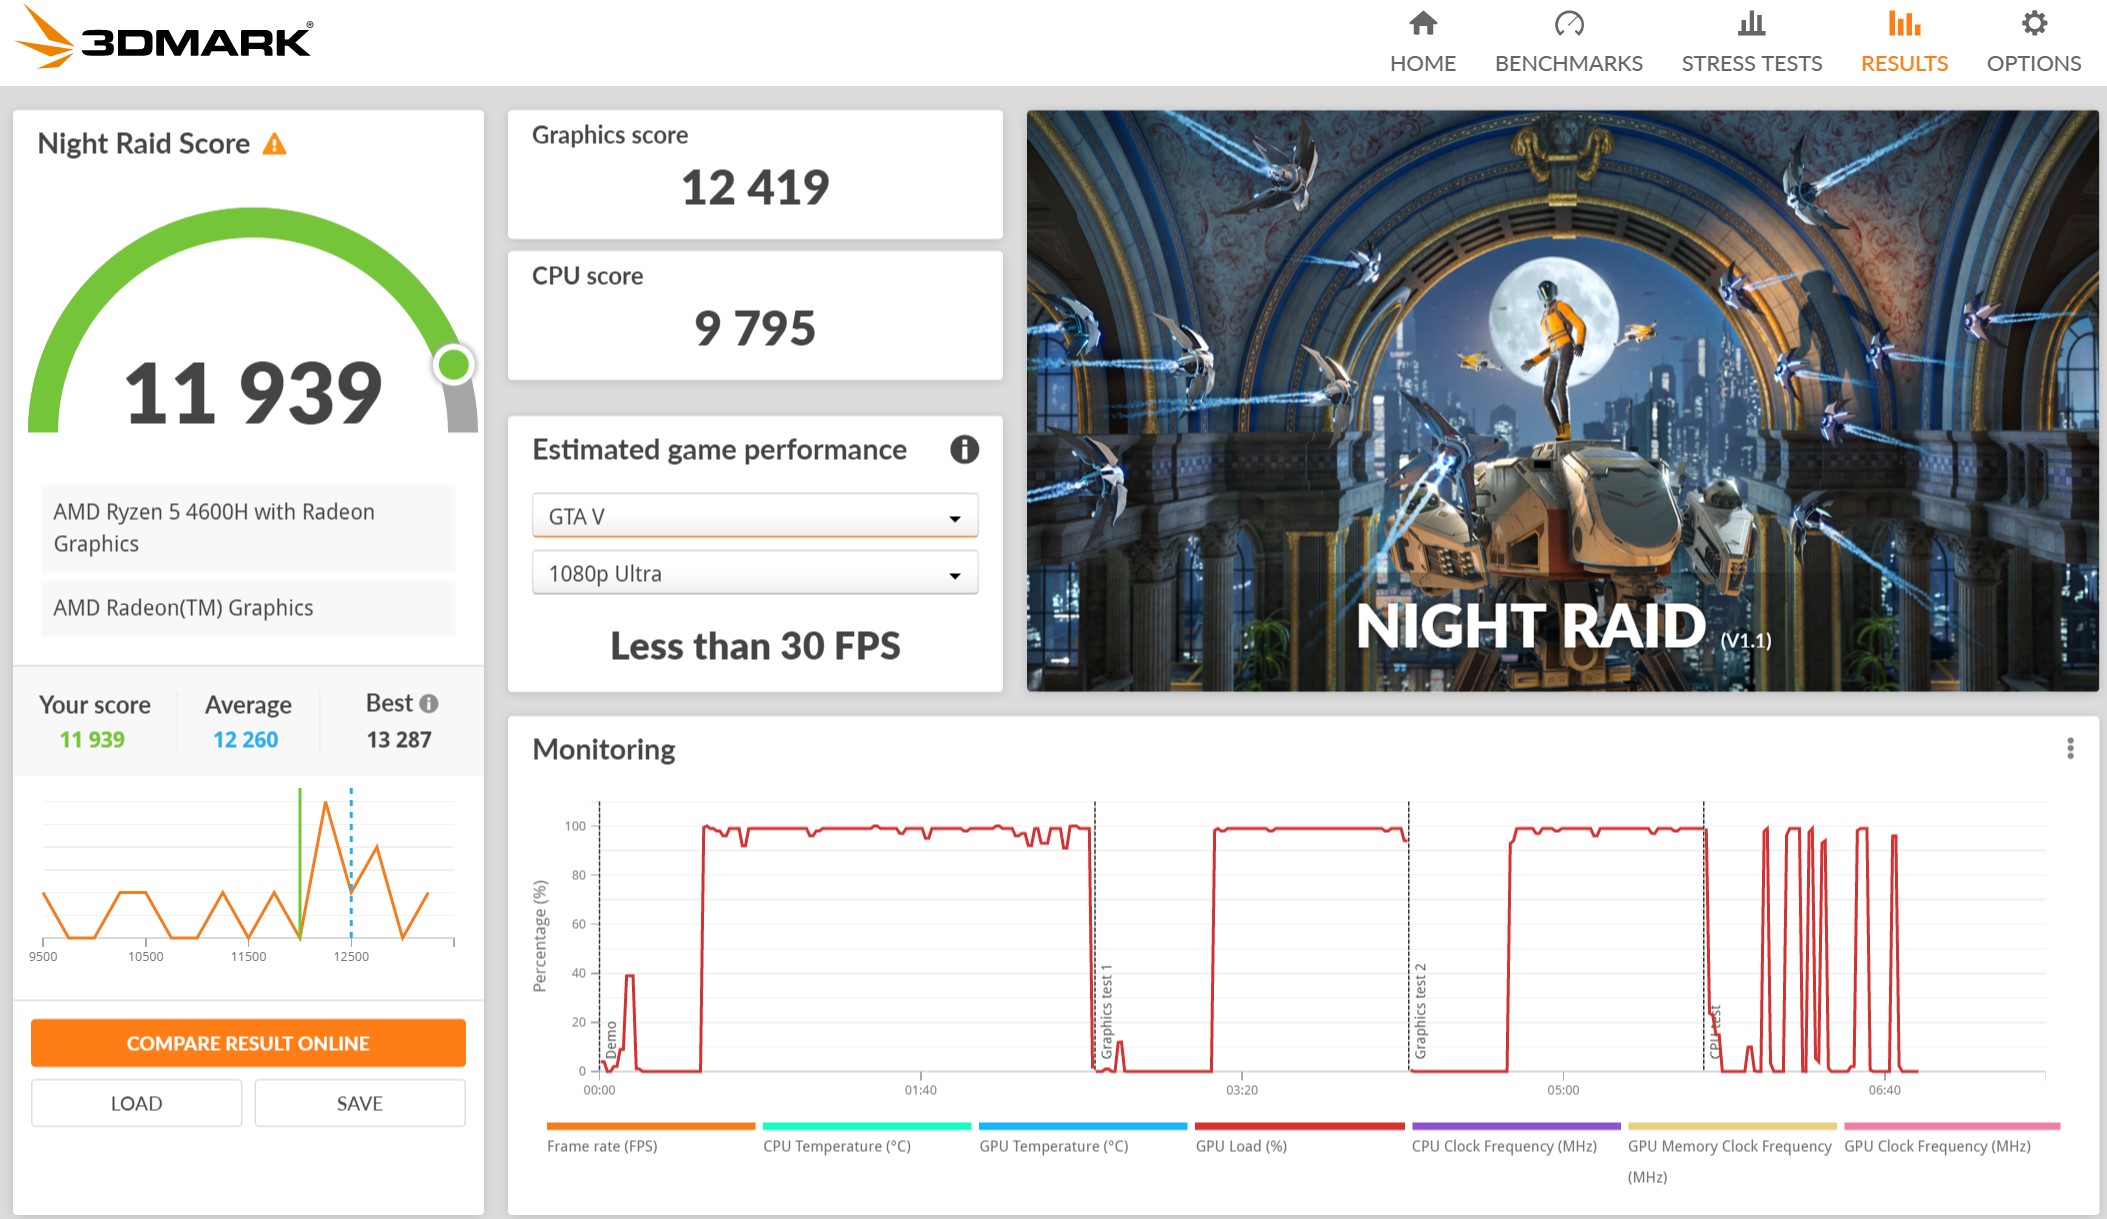Toggle the CPU Temperature legend series
Viewport: 2107px width, 1219px height.
[836, 1146]
